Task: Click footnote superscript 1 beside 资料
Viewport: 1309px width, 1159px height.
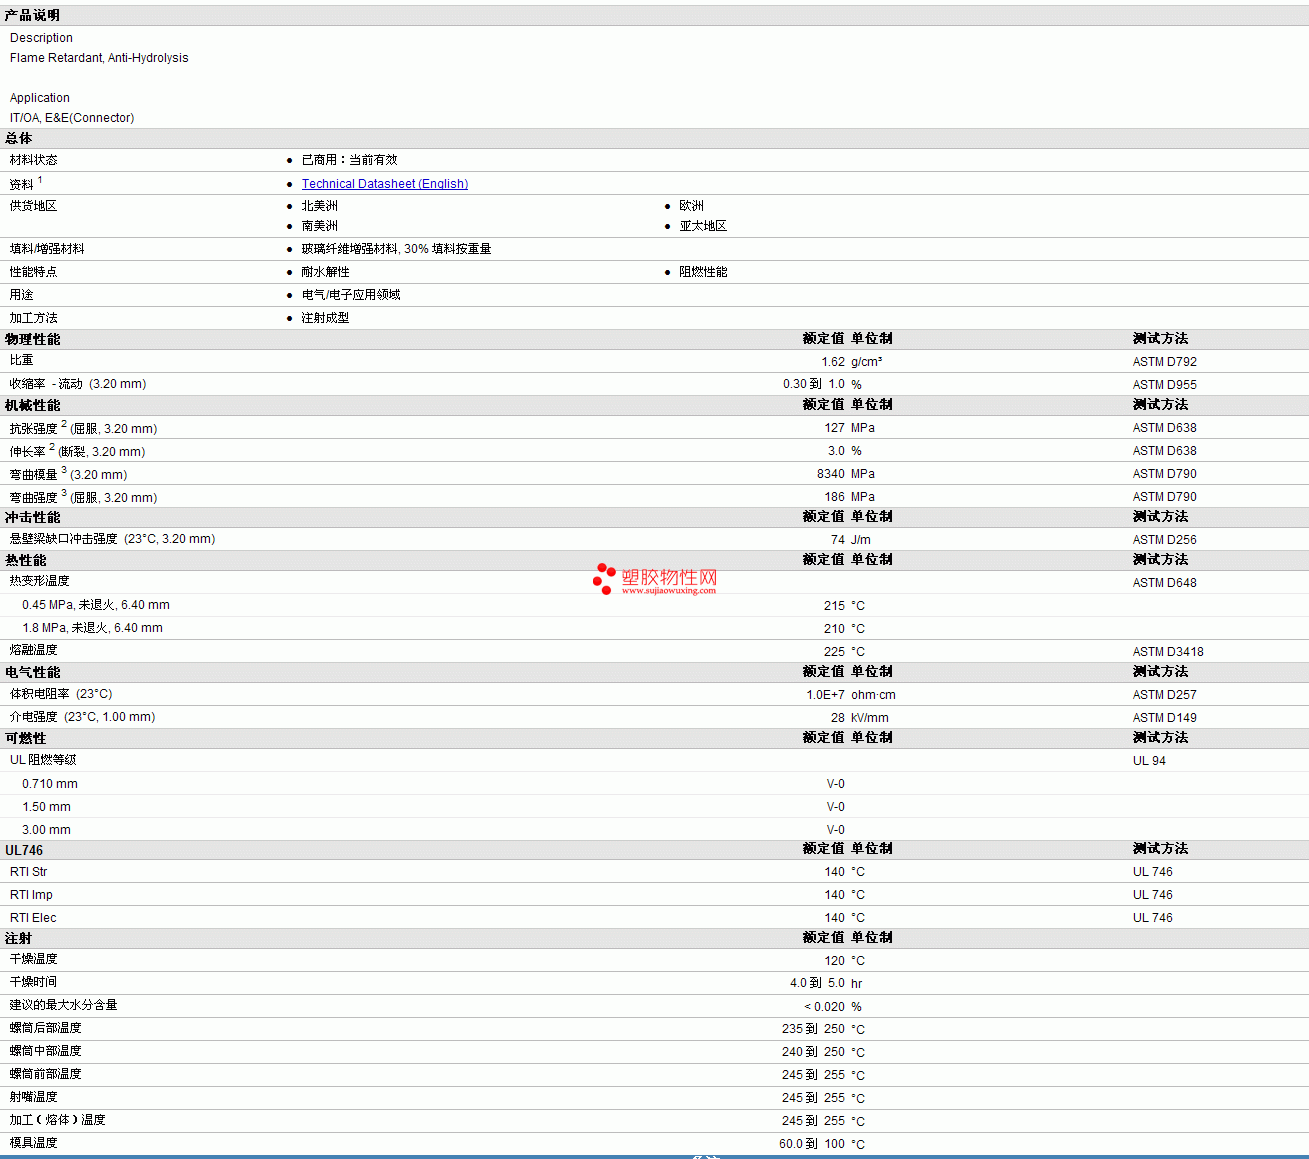Action: click(x=40, y=180)
